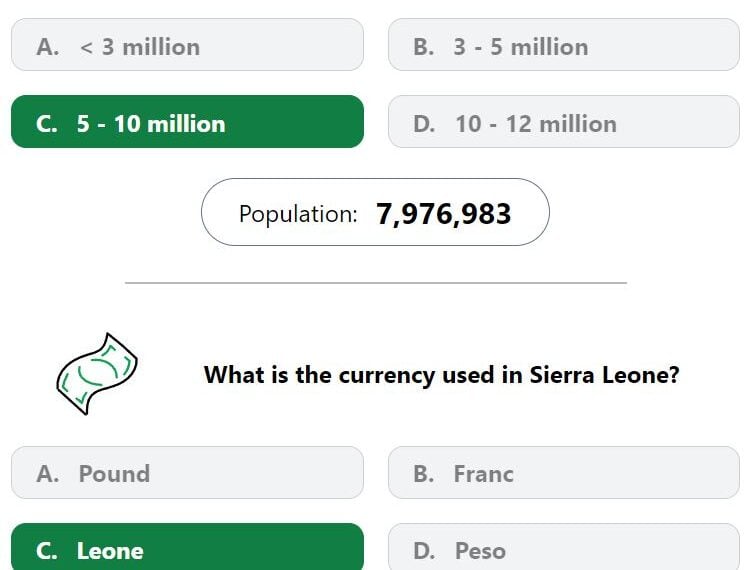Click the "Population:" label text
Image resolution: width=751 pixels, height=570 pixels.
tap(298, 214)
